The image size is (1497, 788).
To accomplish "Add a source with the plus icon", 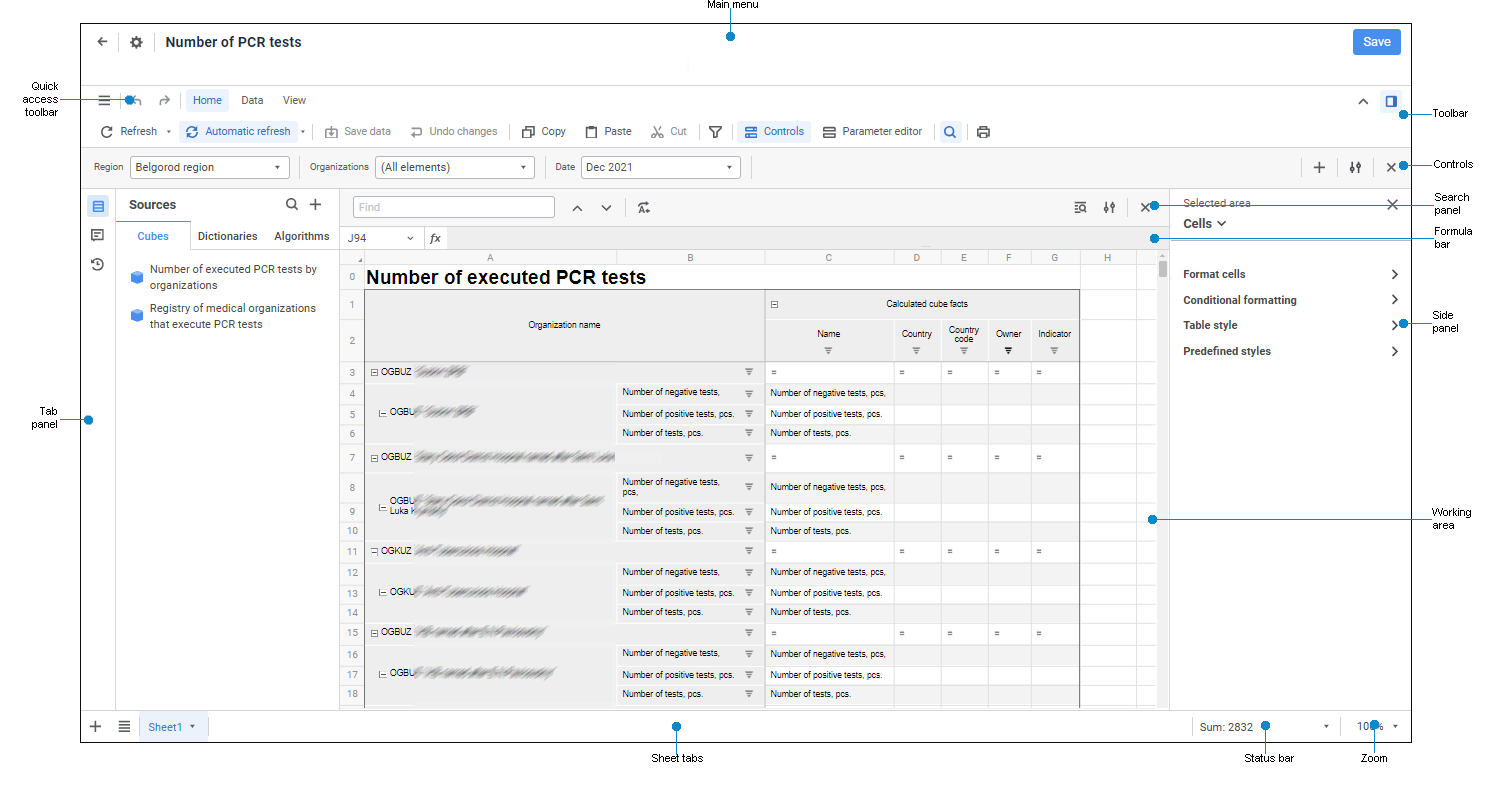I will (315, 204).
